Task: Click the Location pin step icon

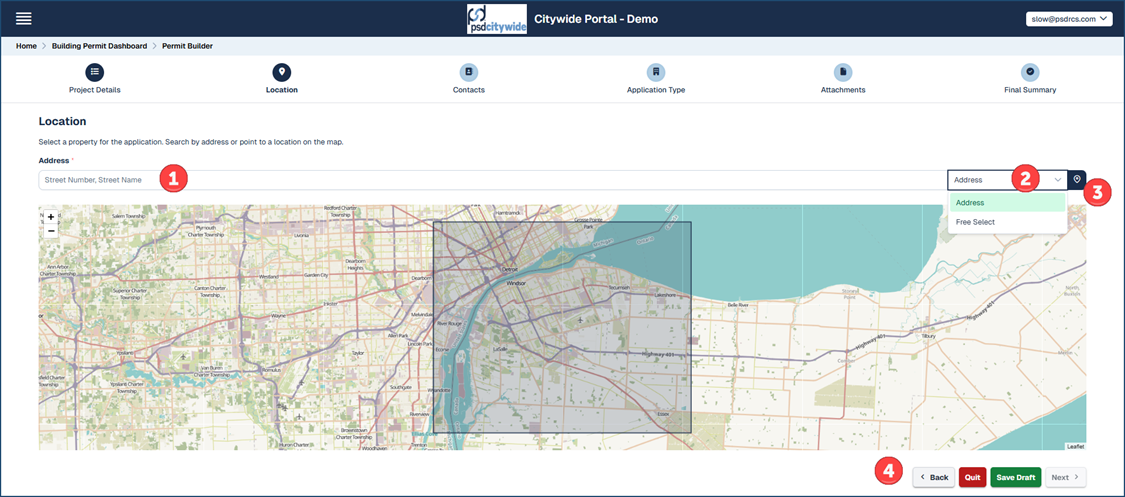Action: (x=282, y=72)
